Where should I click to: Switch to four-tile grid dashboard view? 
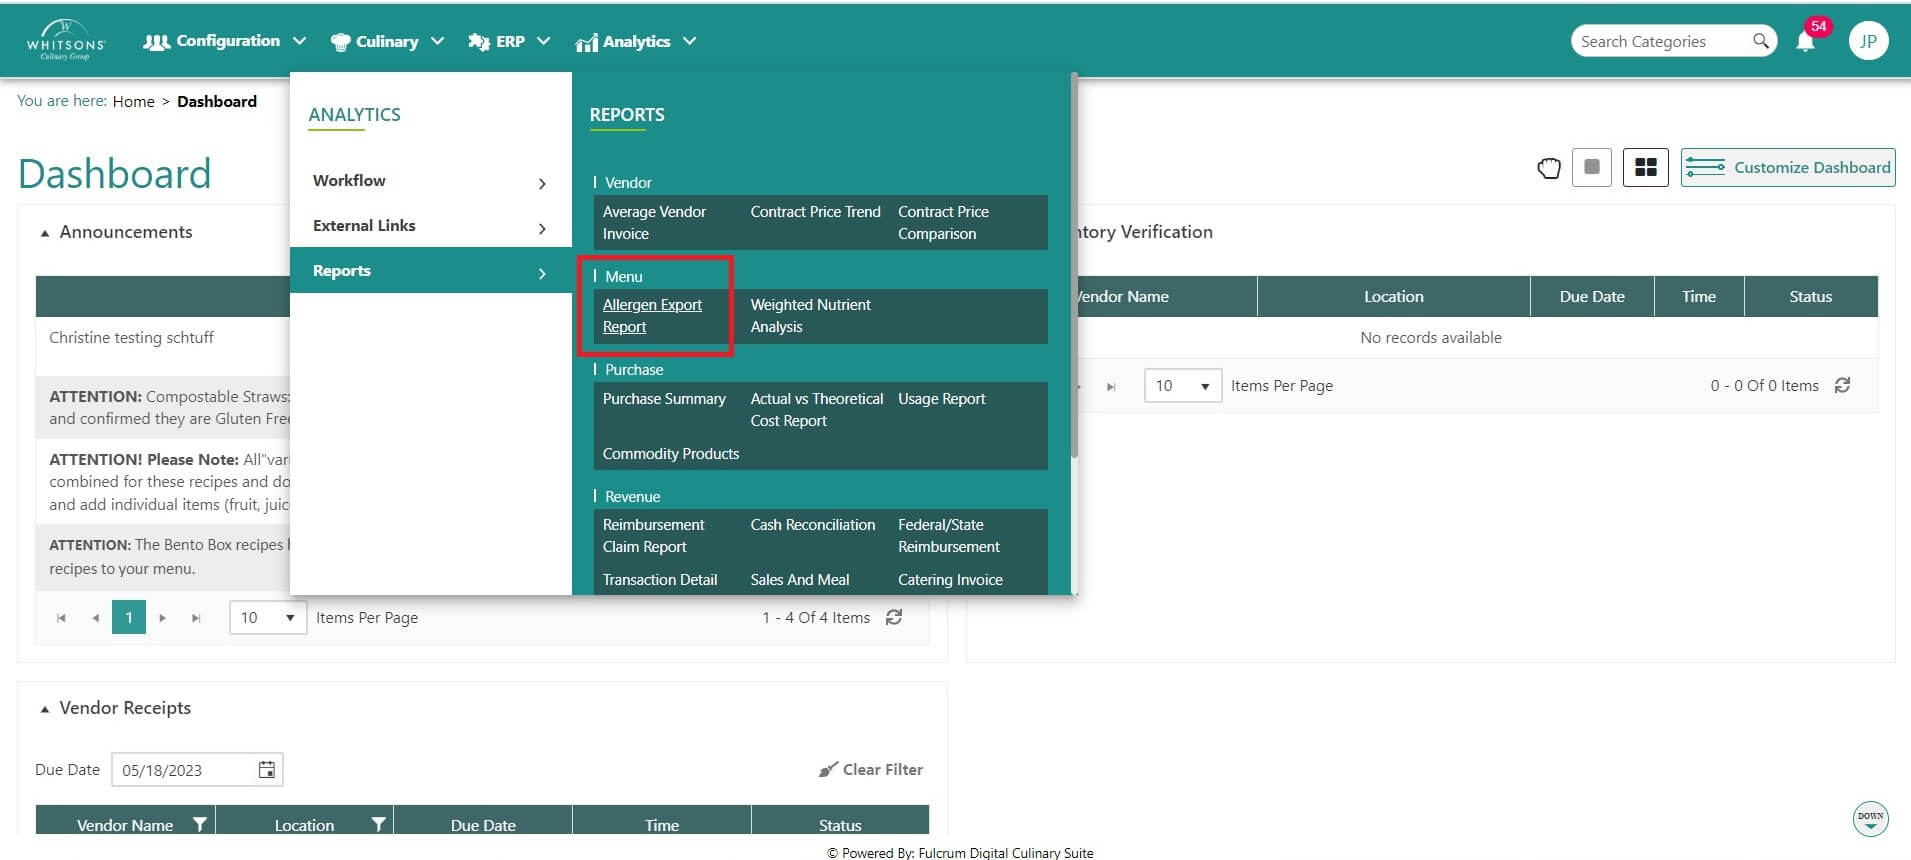[x=1645, y=168]
